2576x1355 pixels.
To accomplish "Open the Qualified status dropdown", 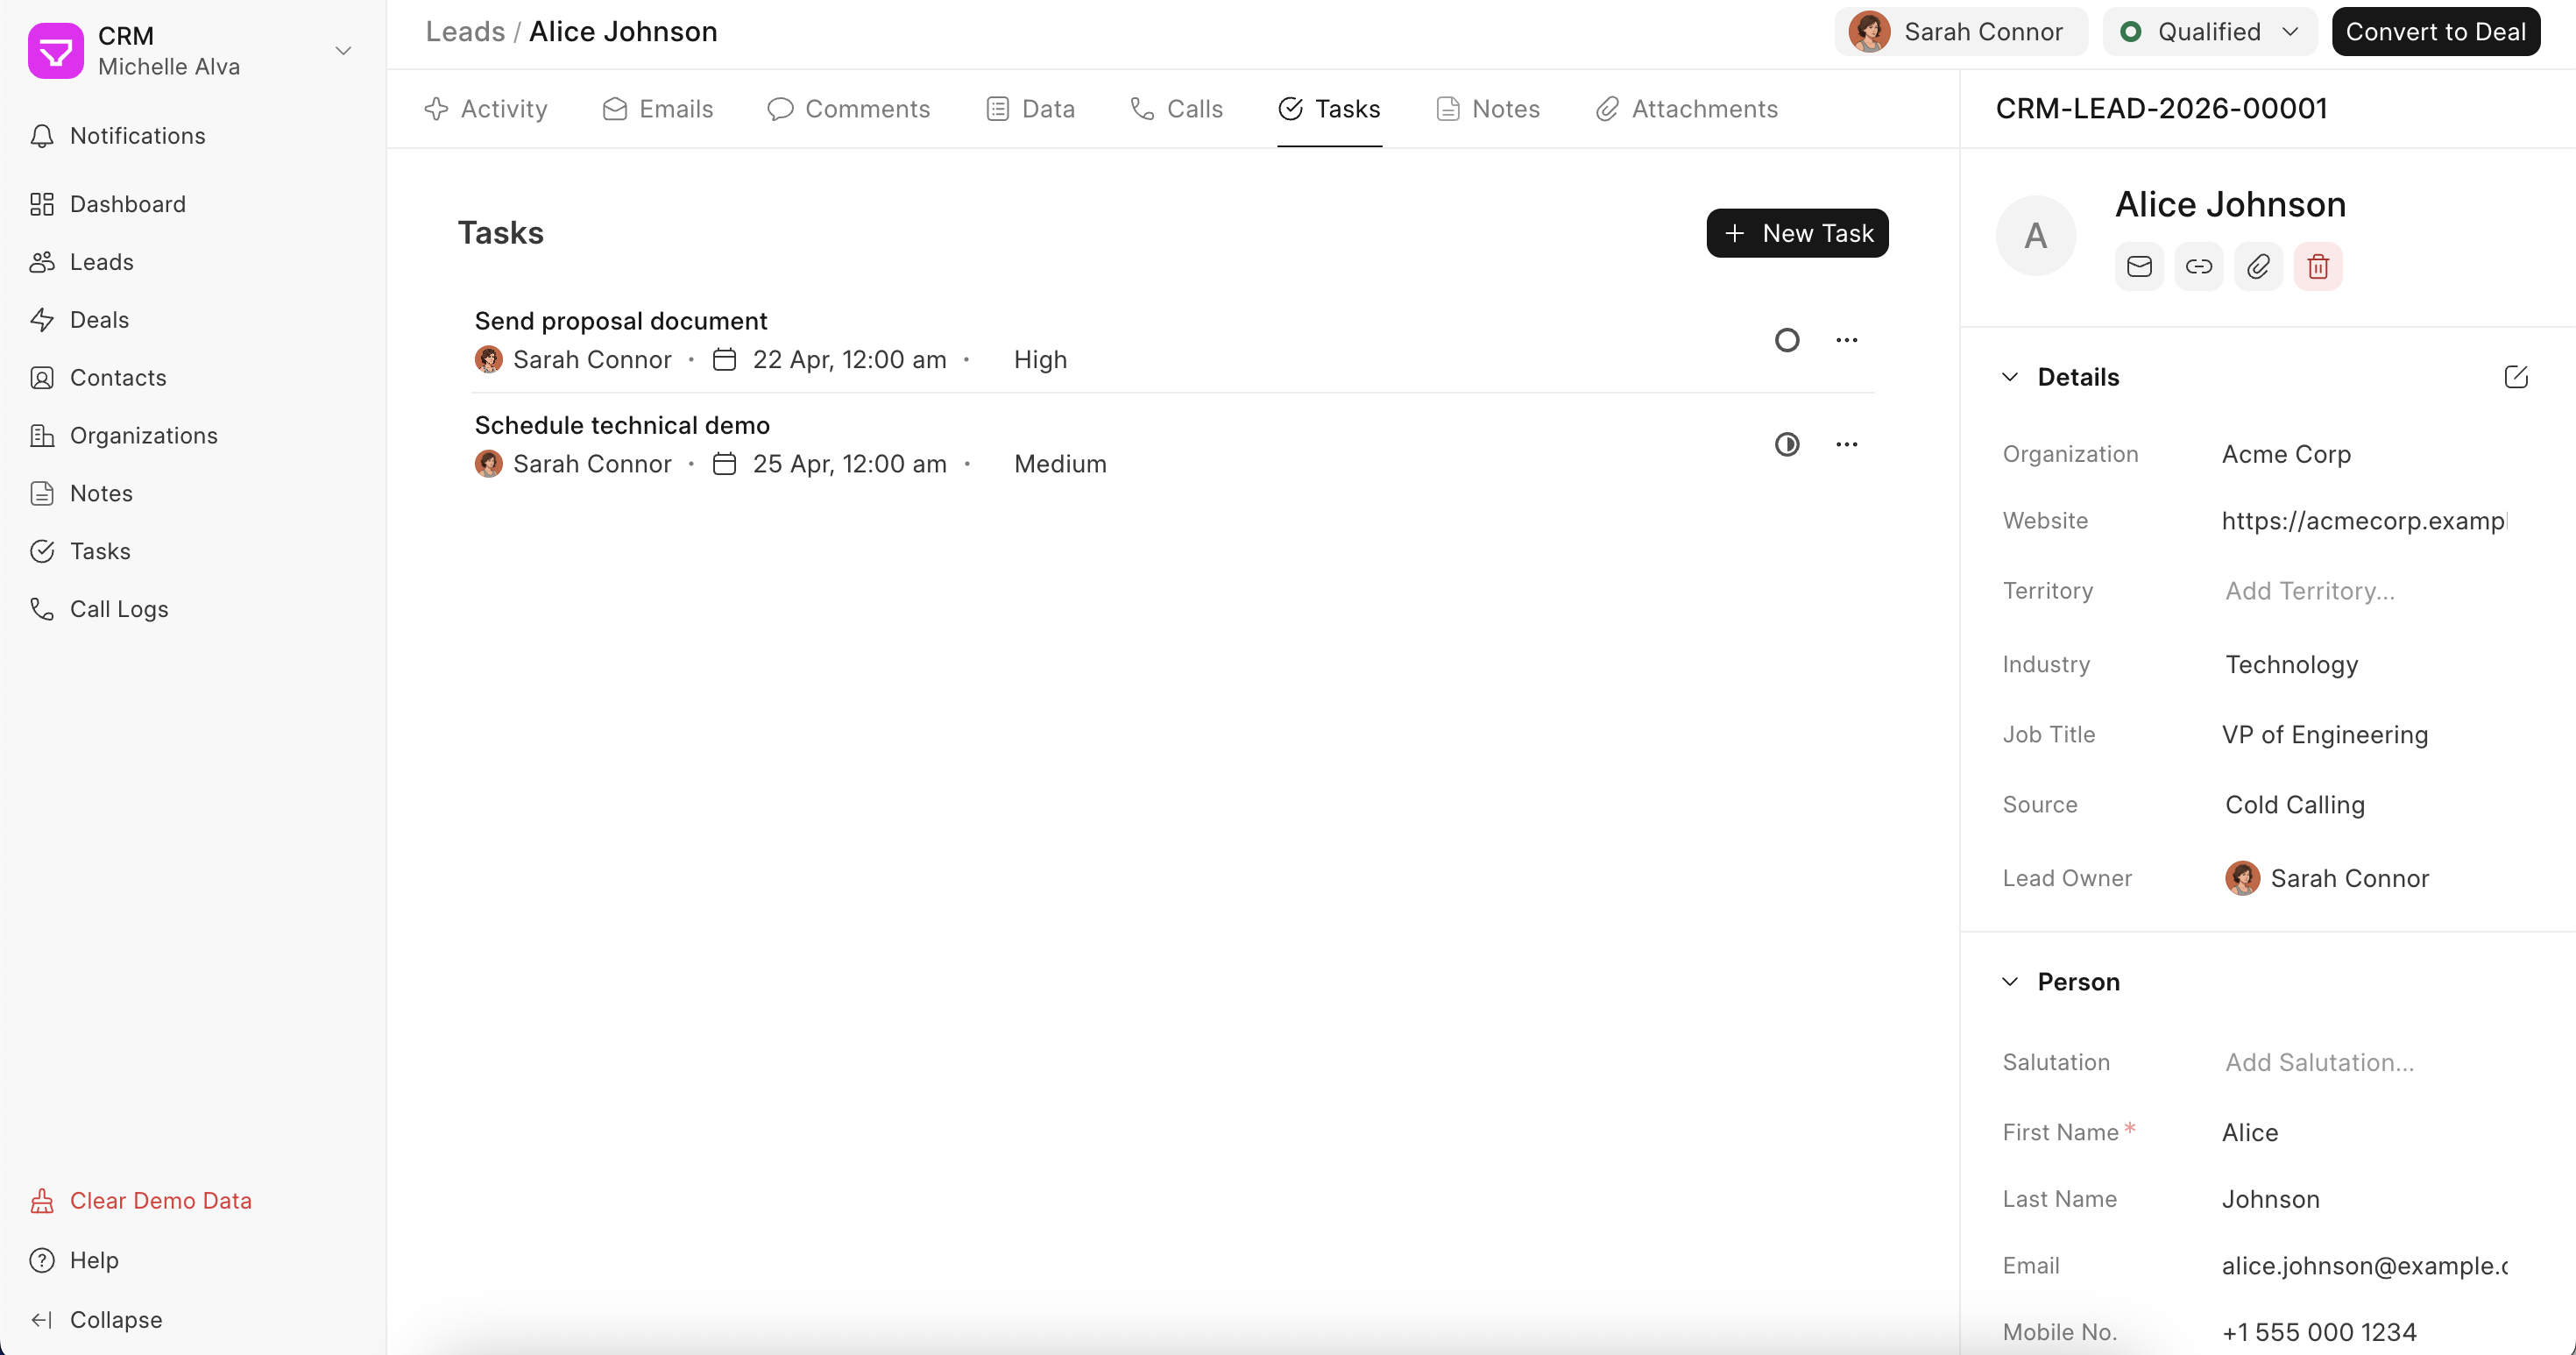I will pyautogui.click(x=2209, y=32).
